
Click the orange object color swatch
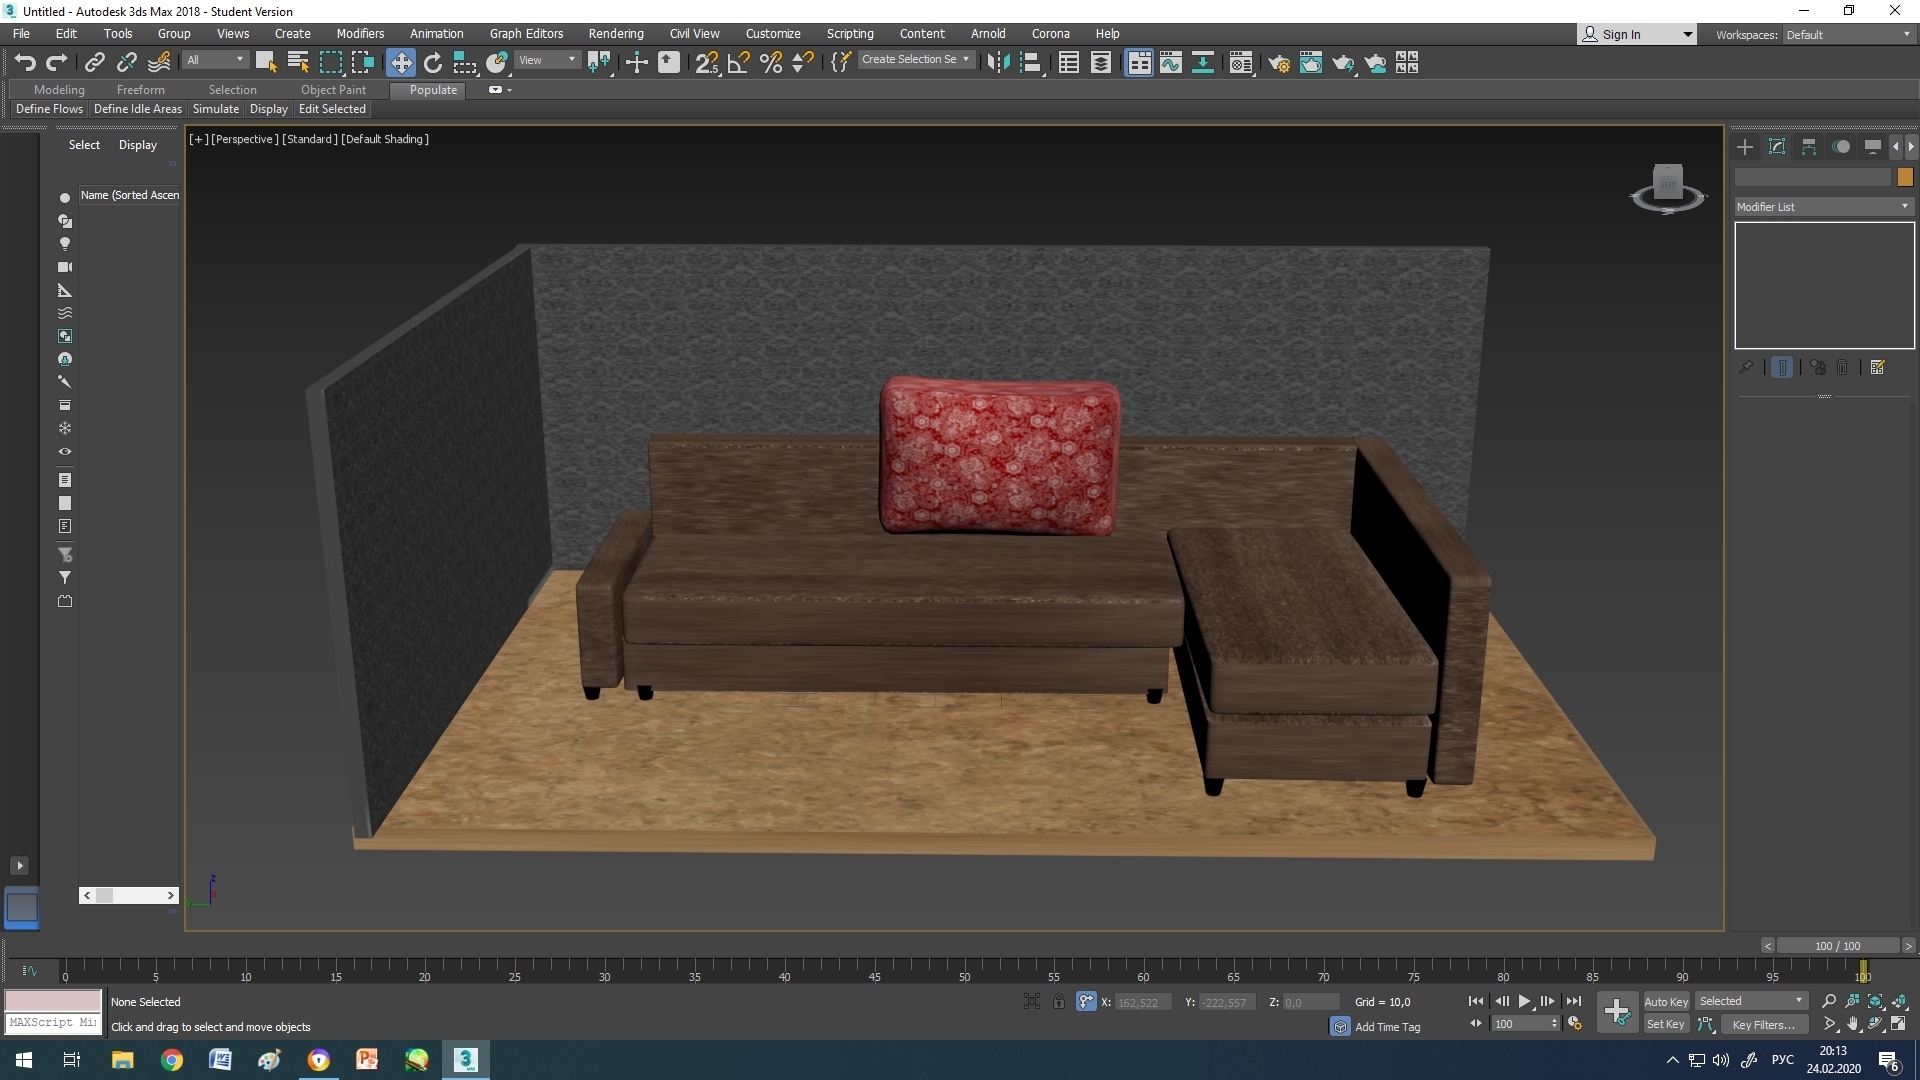click(1905, 177)
